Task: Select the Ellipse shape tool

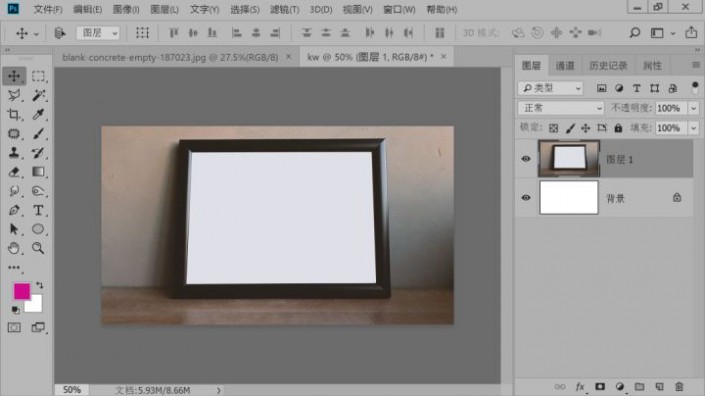Action: point(38,229)
